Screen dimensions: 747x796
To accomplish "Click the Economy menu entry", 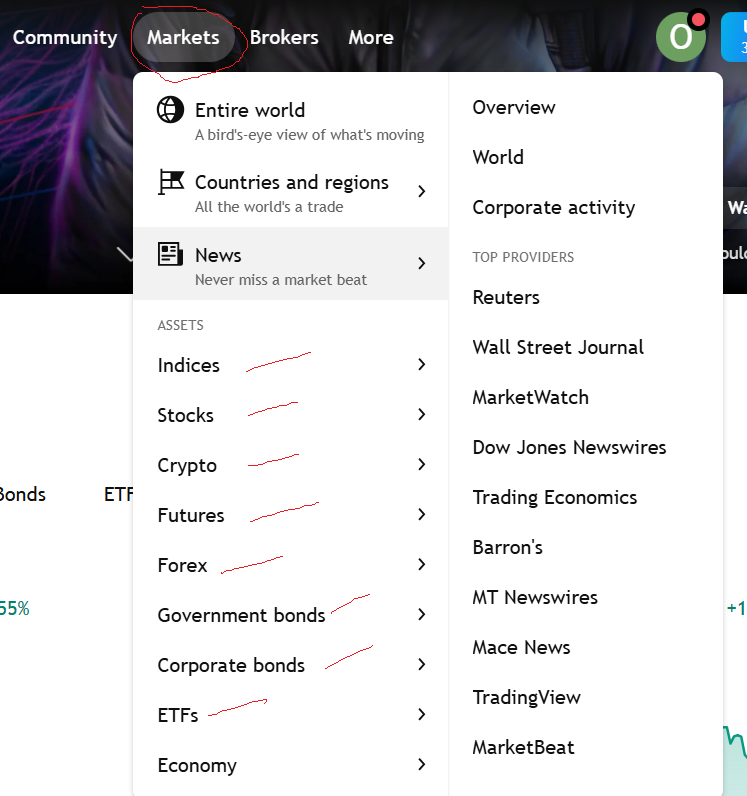I will (197, 765).
